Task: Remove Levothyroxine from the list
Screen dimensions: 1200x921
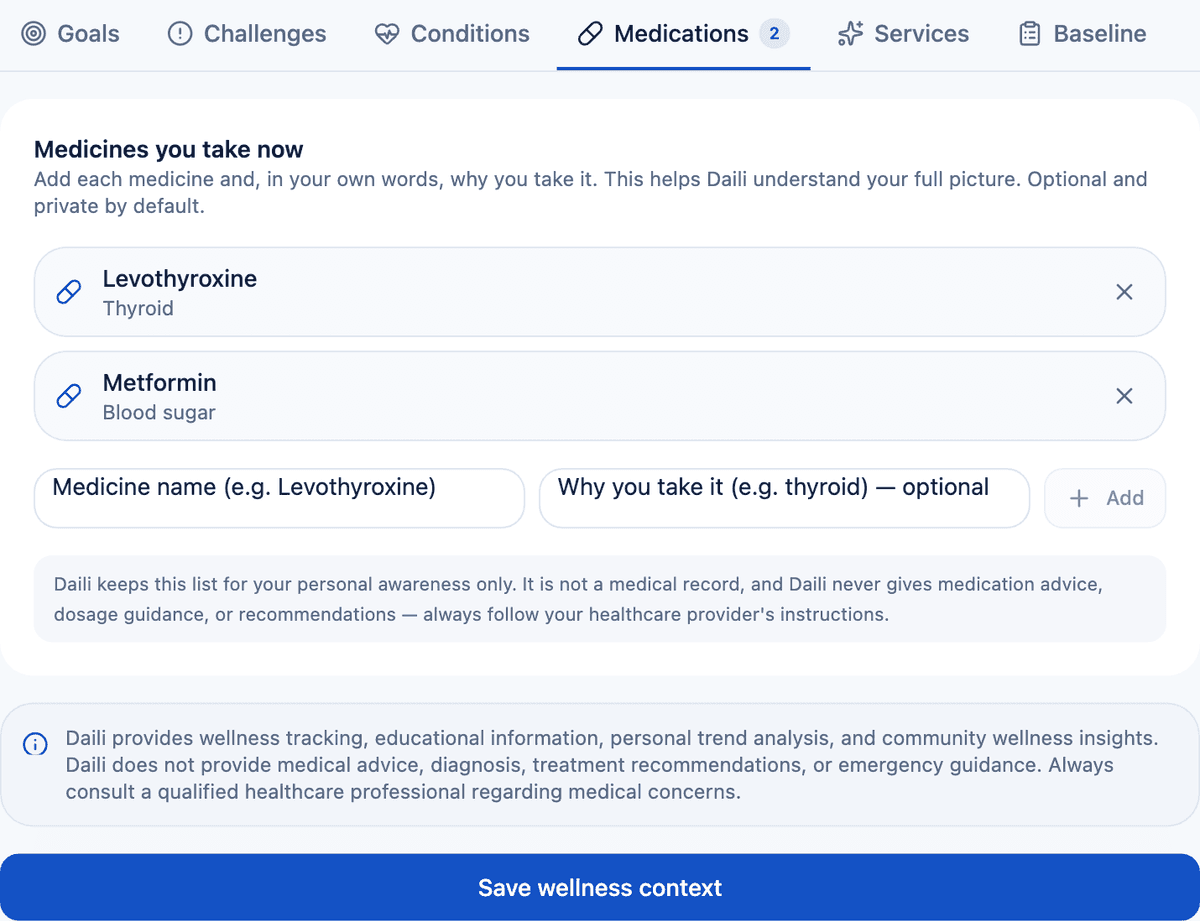Action: tap(1124, 292)
